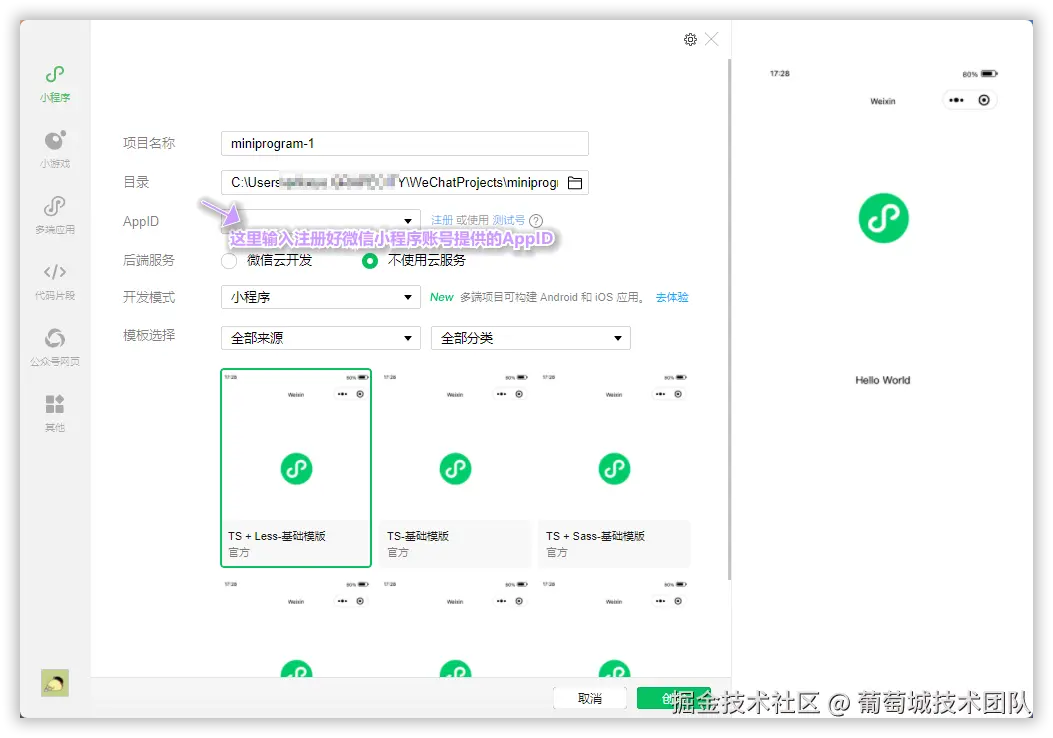Click the Weixin title in preview
Viewport: 1053px width, 738px height.
coord(883,101)
